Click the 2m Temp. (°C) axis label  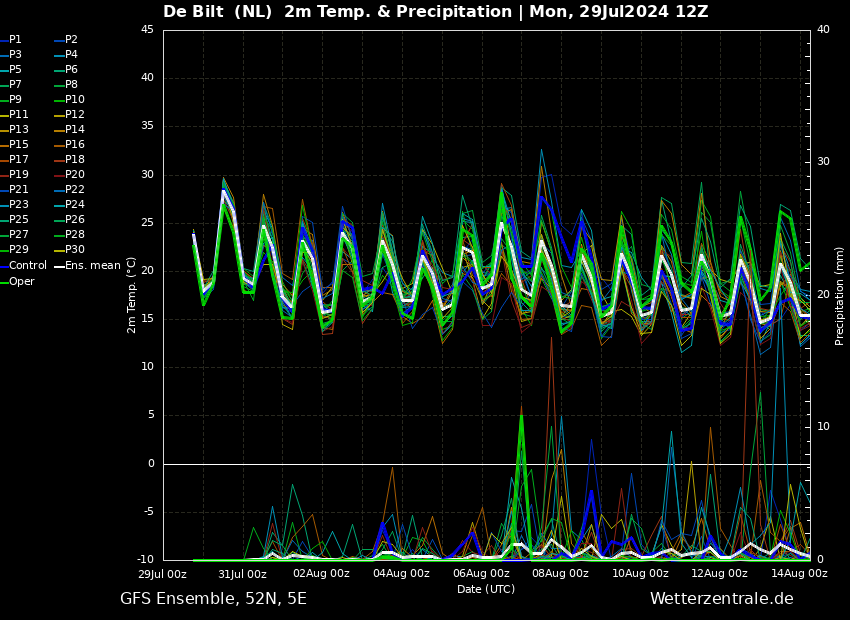pos(131,295)
